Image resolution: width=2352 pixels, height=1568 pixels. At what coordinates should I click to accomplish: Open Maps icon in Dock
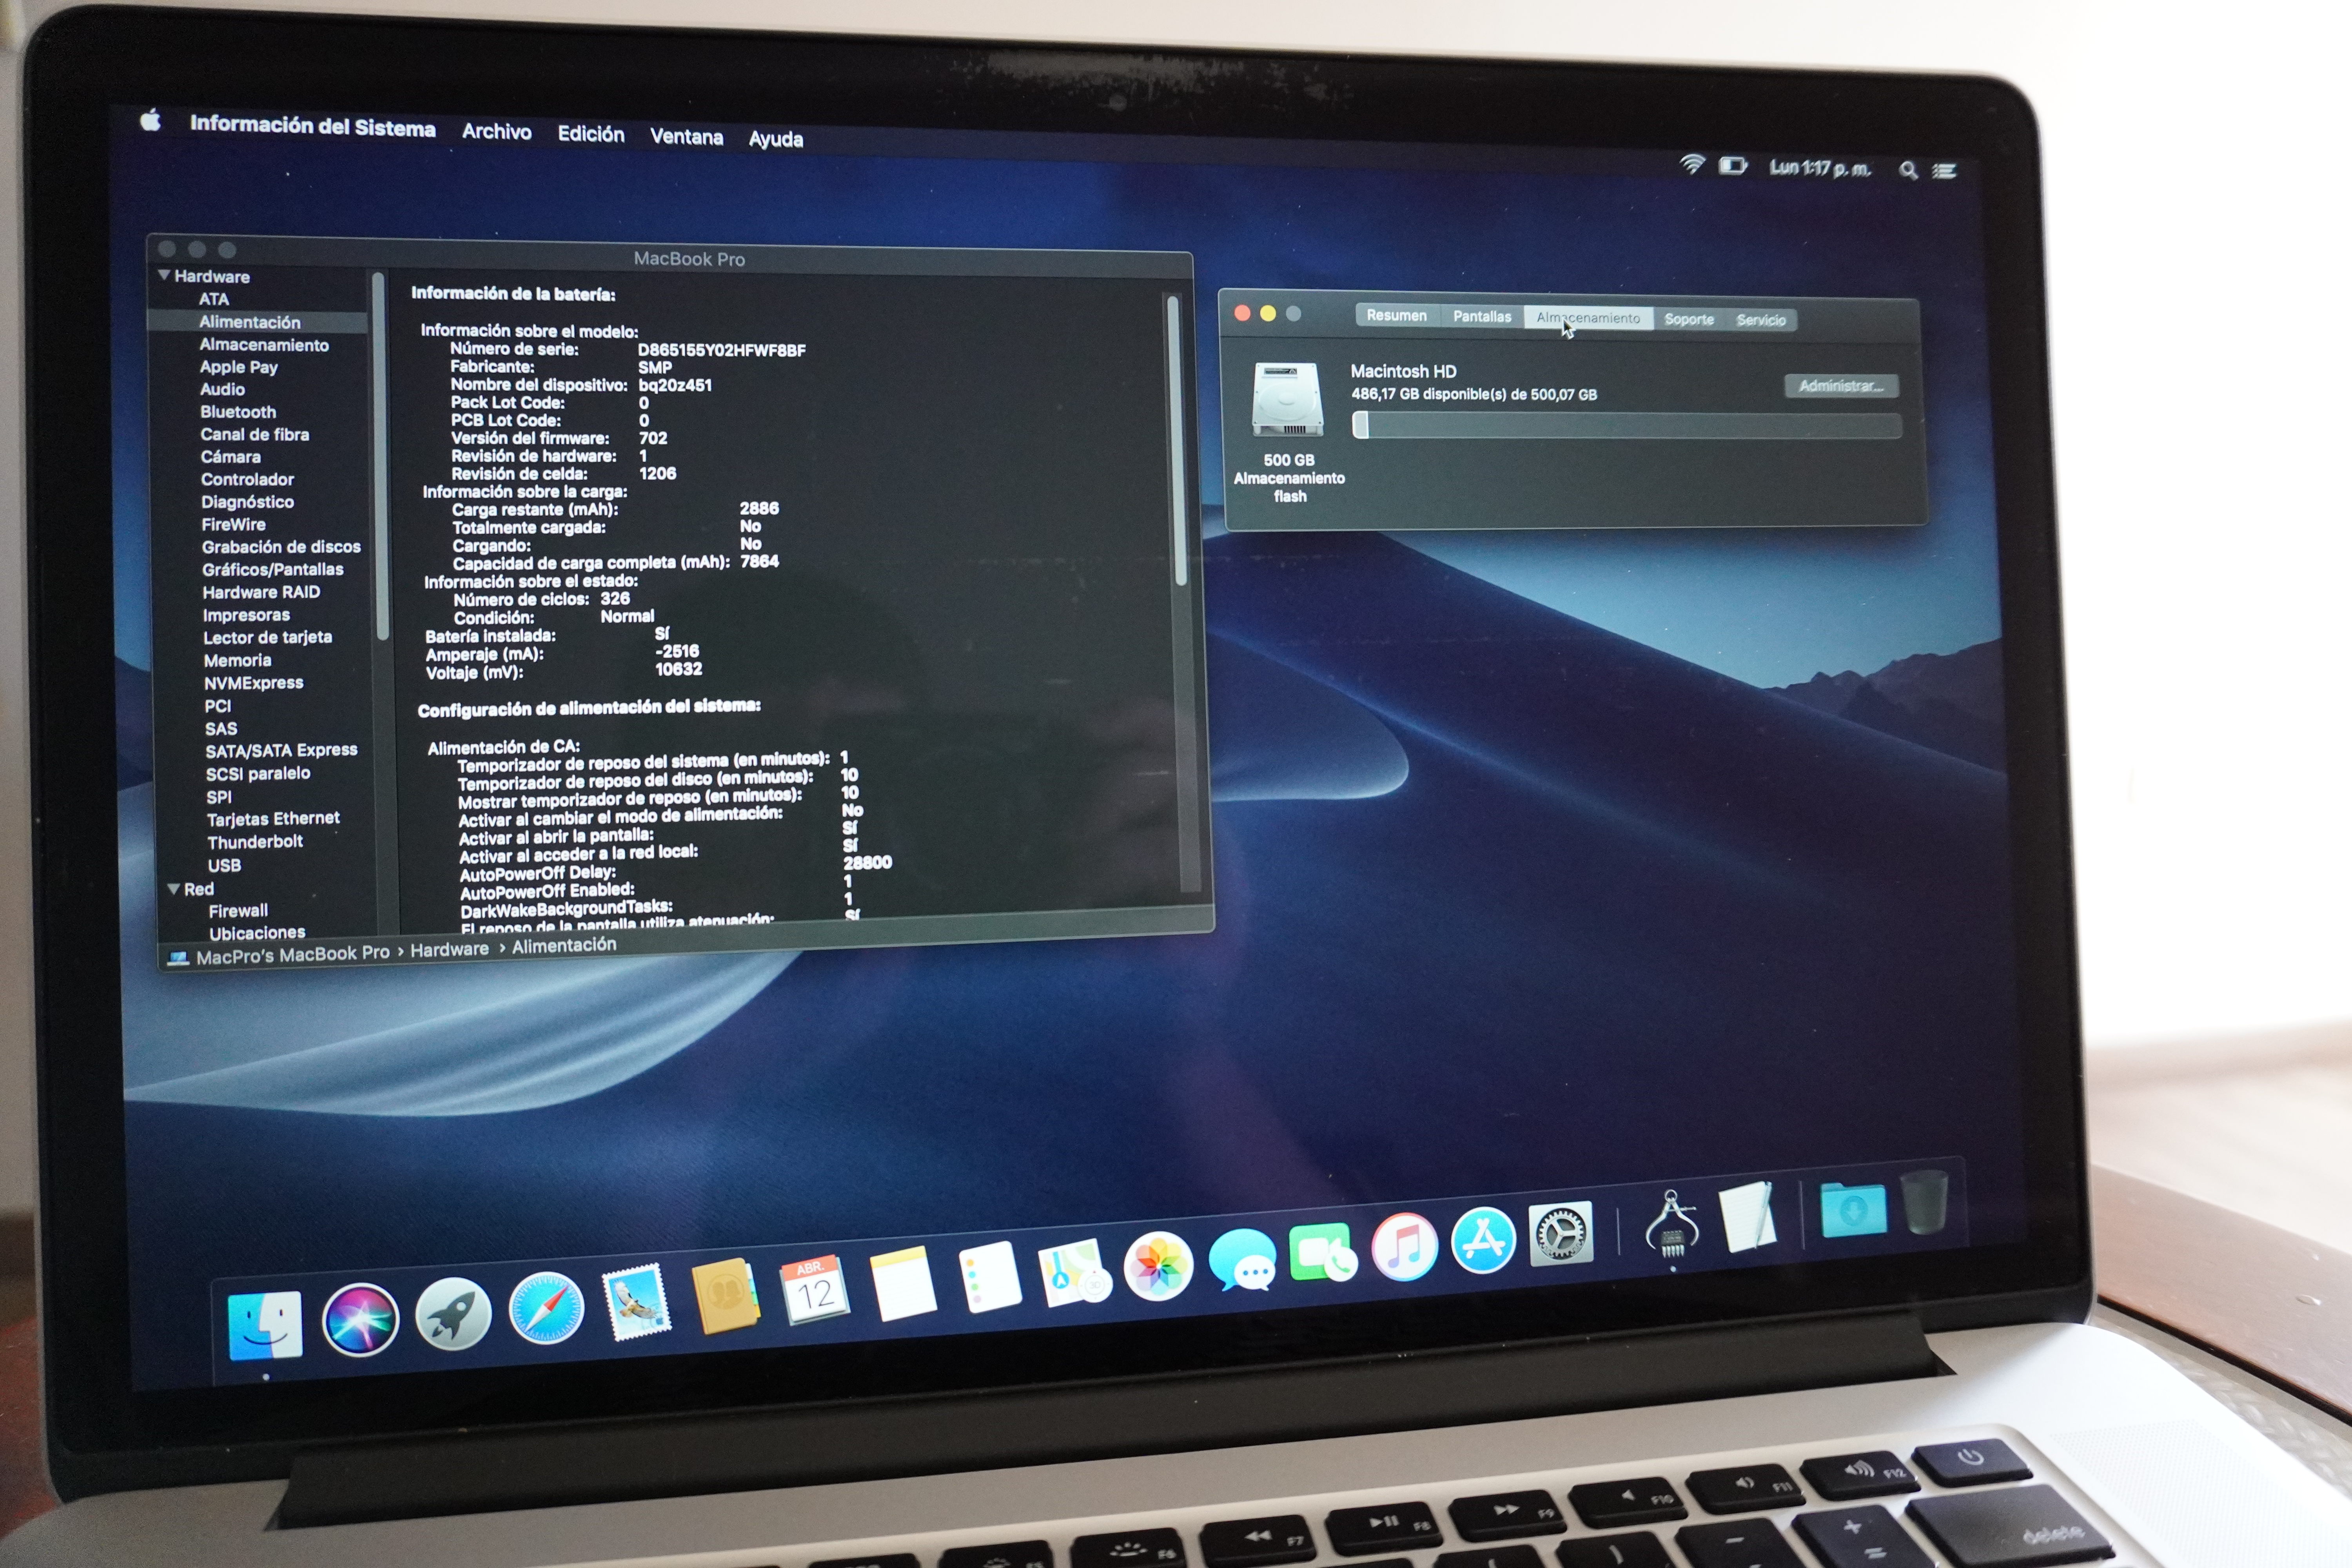tap(1075, 1272)
